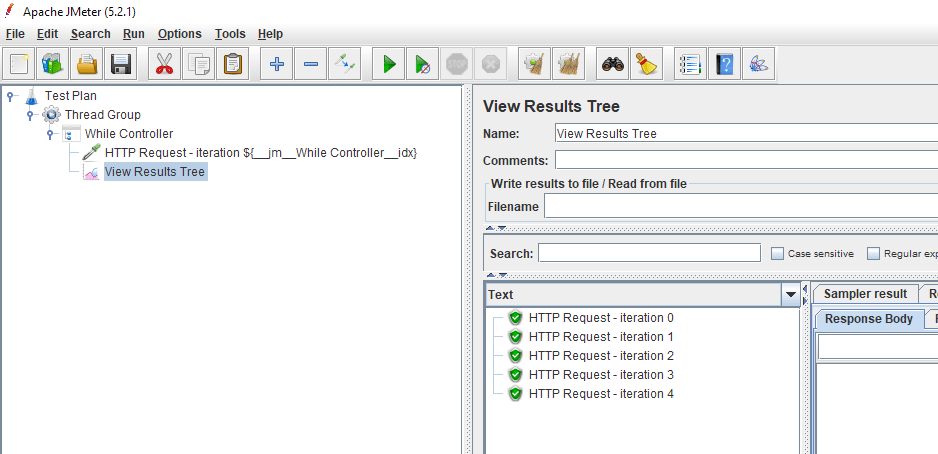Open function helper list icon
Screen dimensions: 938x454
click(690, 63)
